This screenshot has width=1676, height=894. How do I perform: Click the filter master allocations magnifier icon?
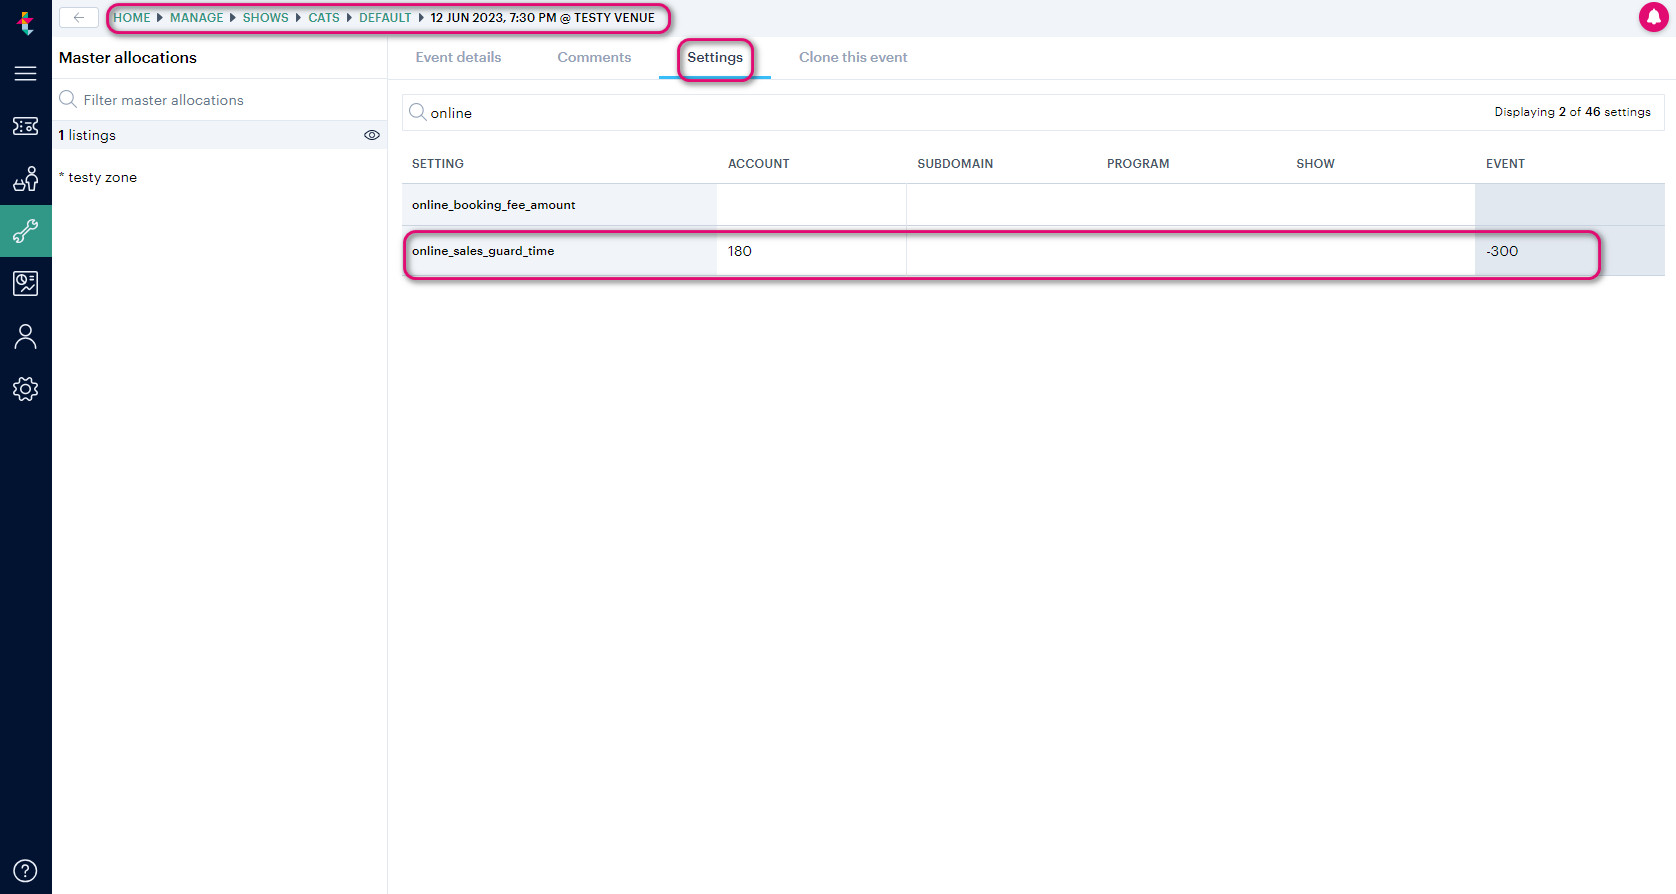[68, 99]
